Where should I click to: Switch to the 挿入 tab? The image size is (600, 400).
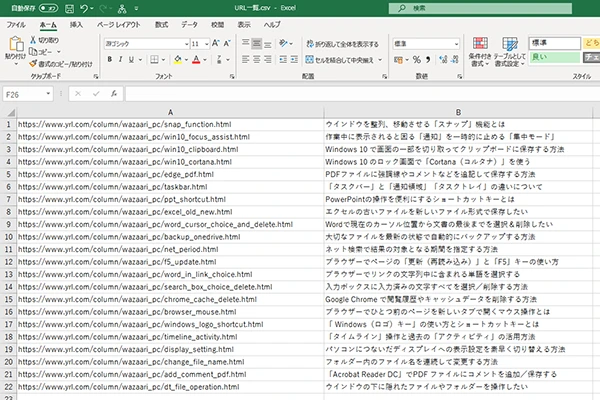pyautogui.click(x=76, y=25)
